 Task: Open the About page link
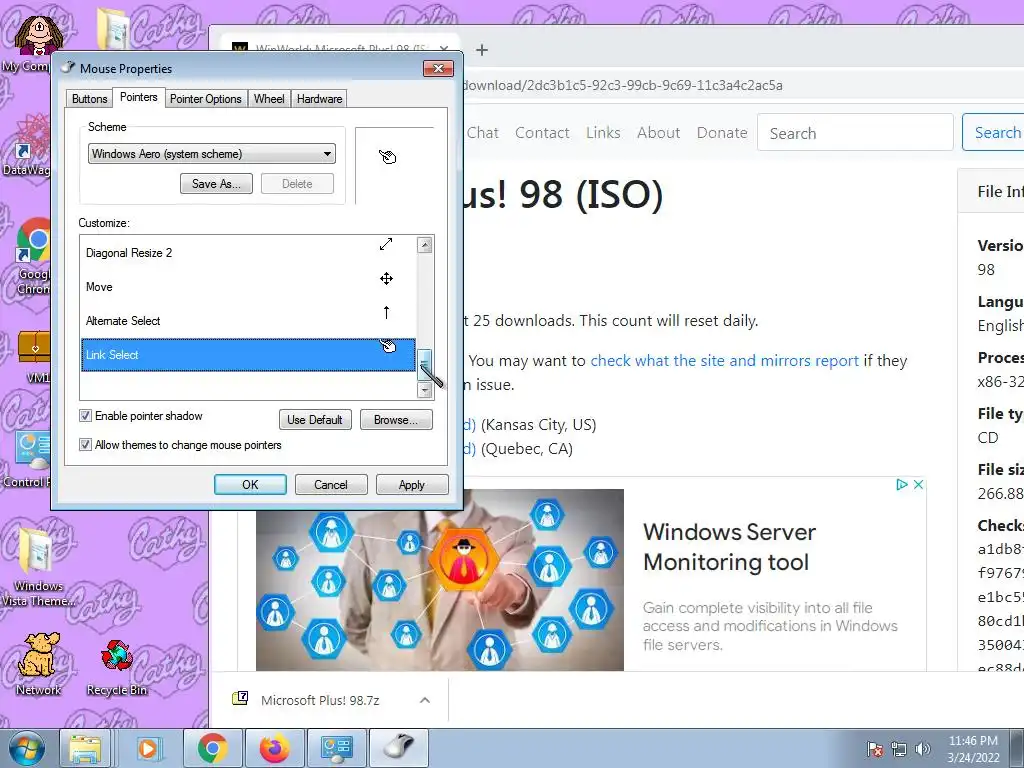tap(658, 133)
